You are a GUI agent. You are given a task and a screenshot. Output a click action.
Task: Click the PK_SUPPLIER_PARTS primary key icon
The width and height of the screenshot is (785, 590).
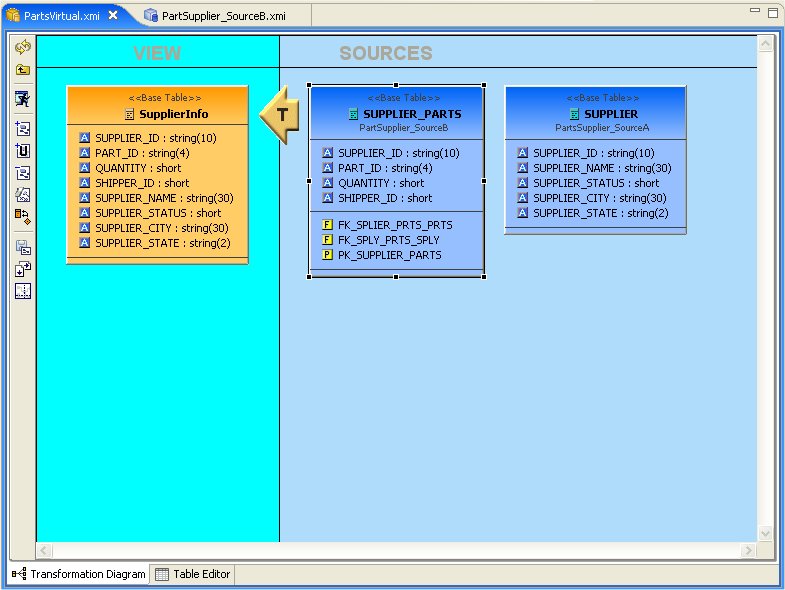(x=327, y=255)
